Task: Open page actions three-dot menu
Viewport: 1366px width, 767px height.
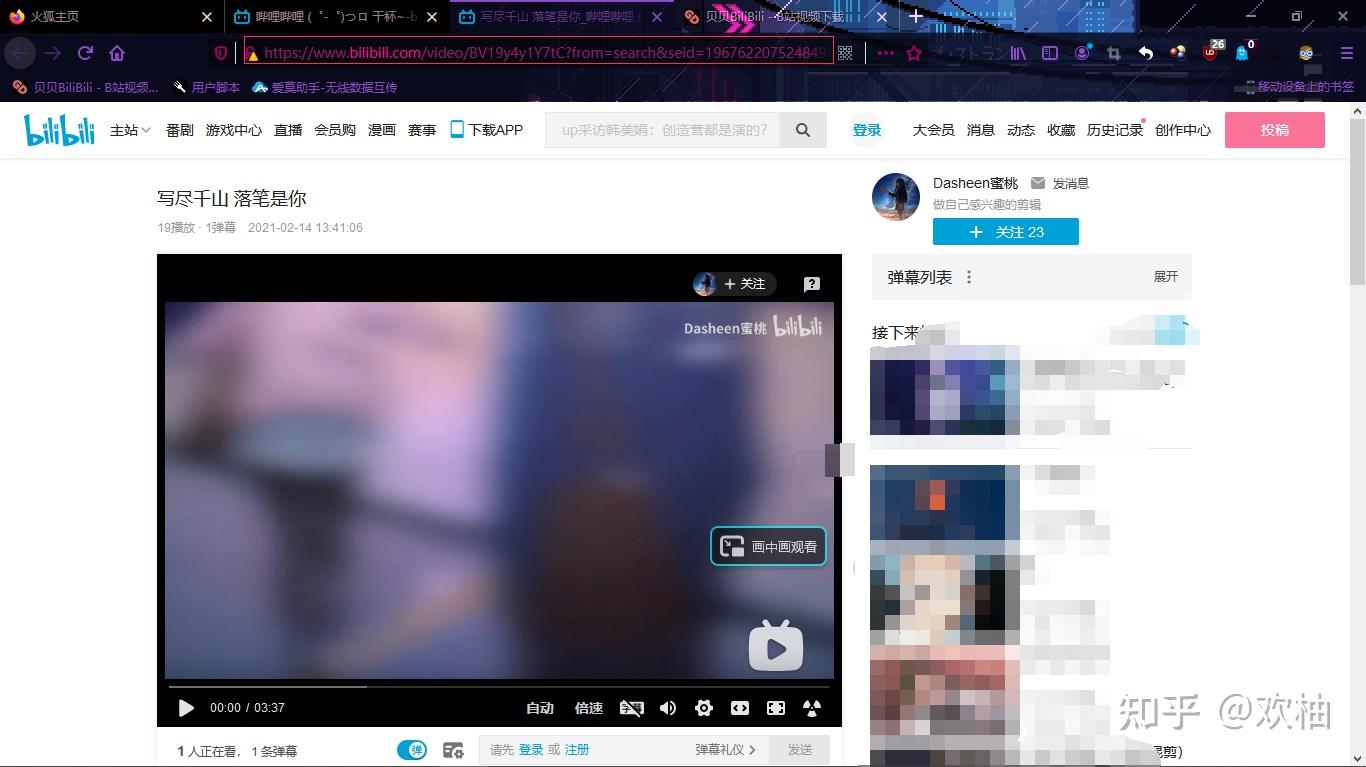Action: 886,53
